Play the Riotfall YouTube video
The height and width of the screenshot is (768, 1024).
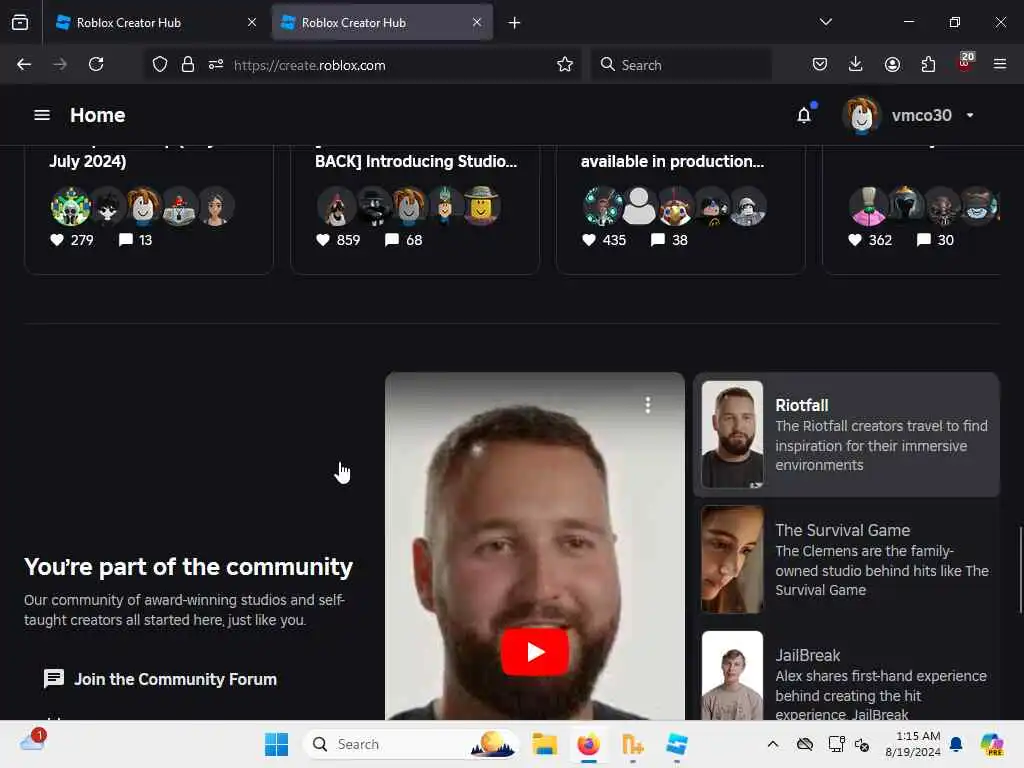(534, 651)
